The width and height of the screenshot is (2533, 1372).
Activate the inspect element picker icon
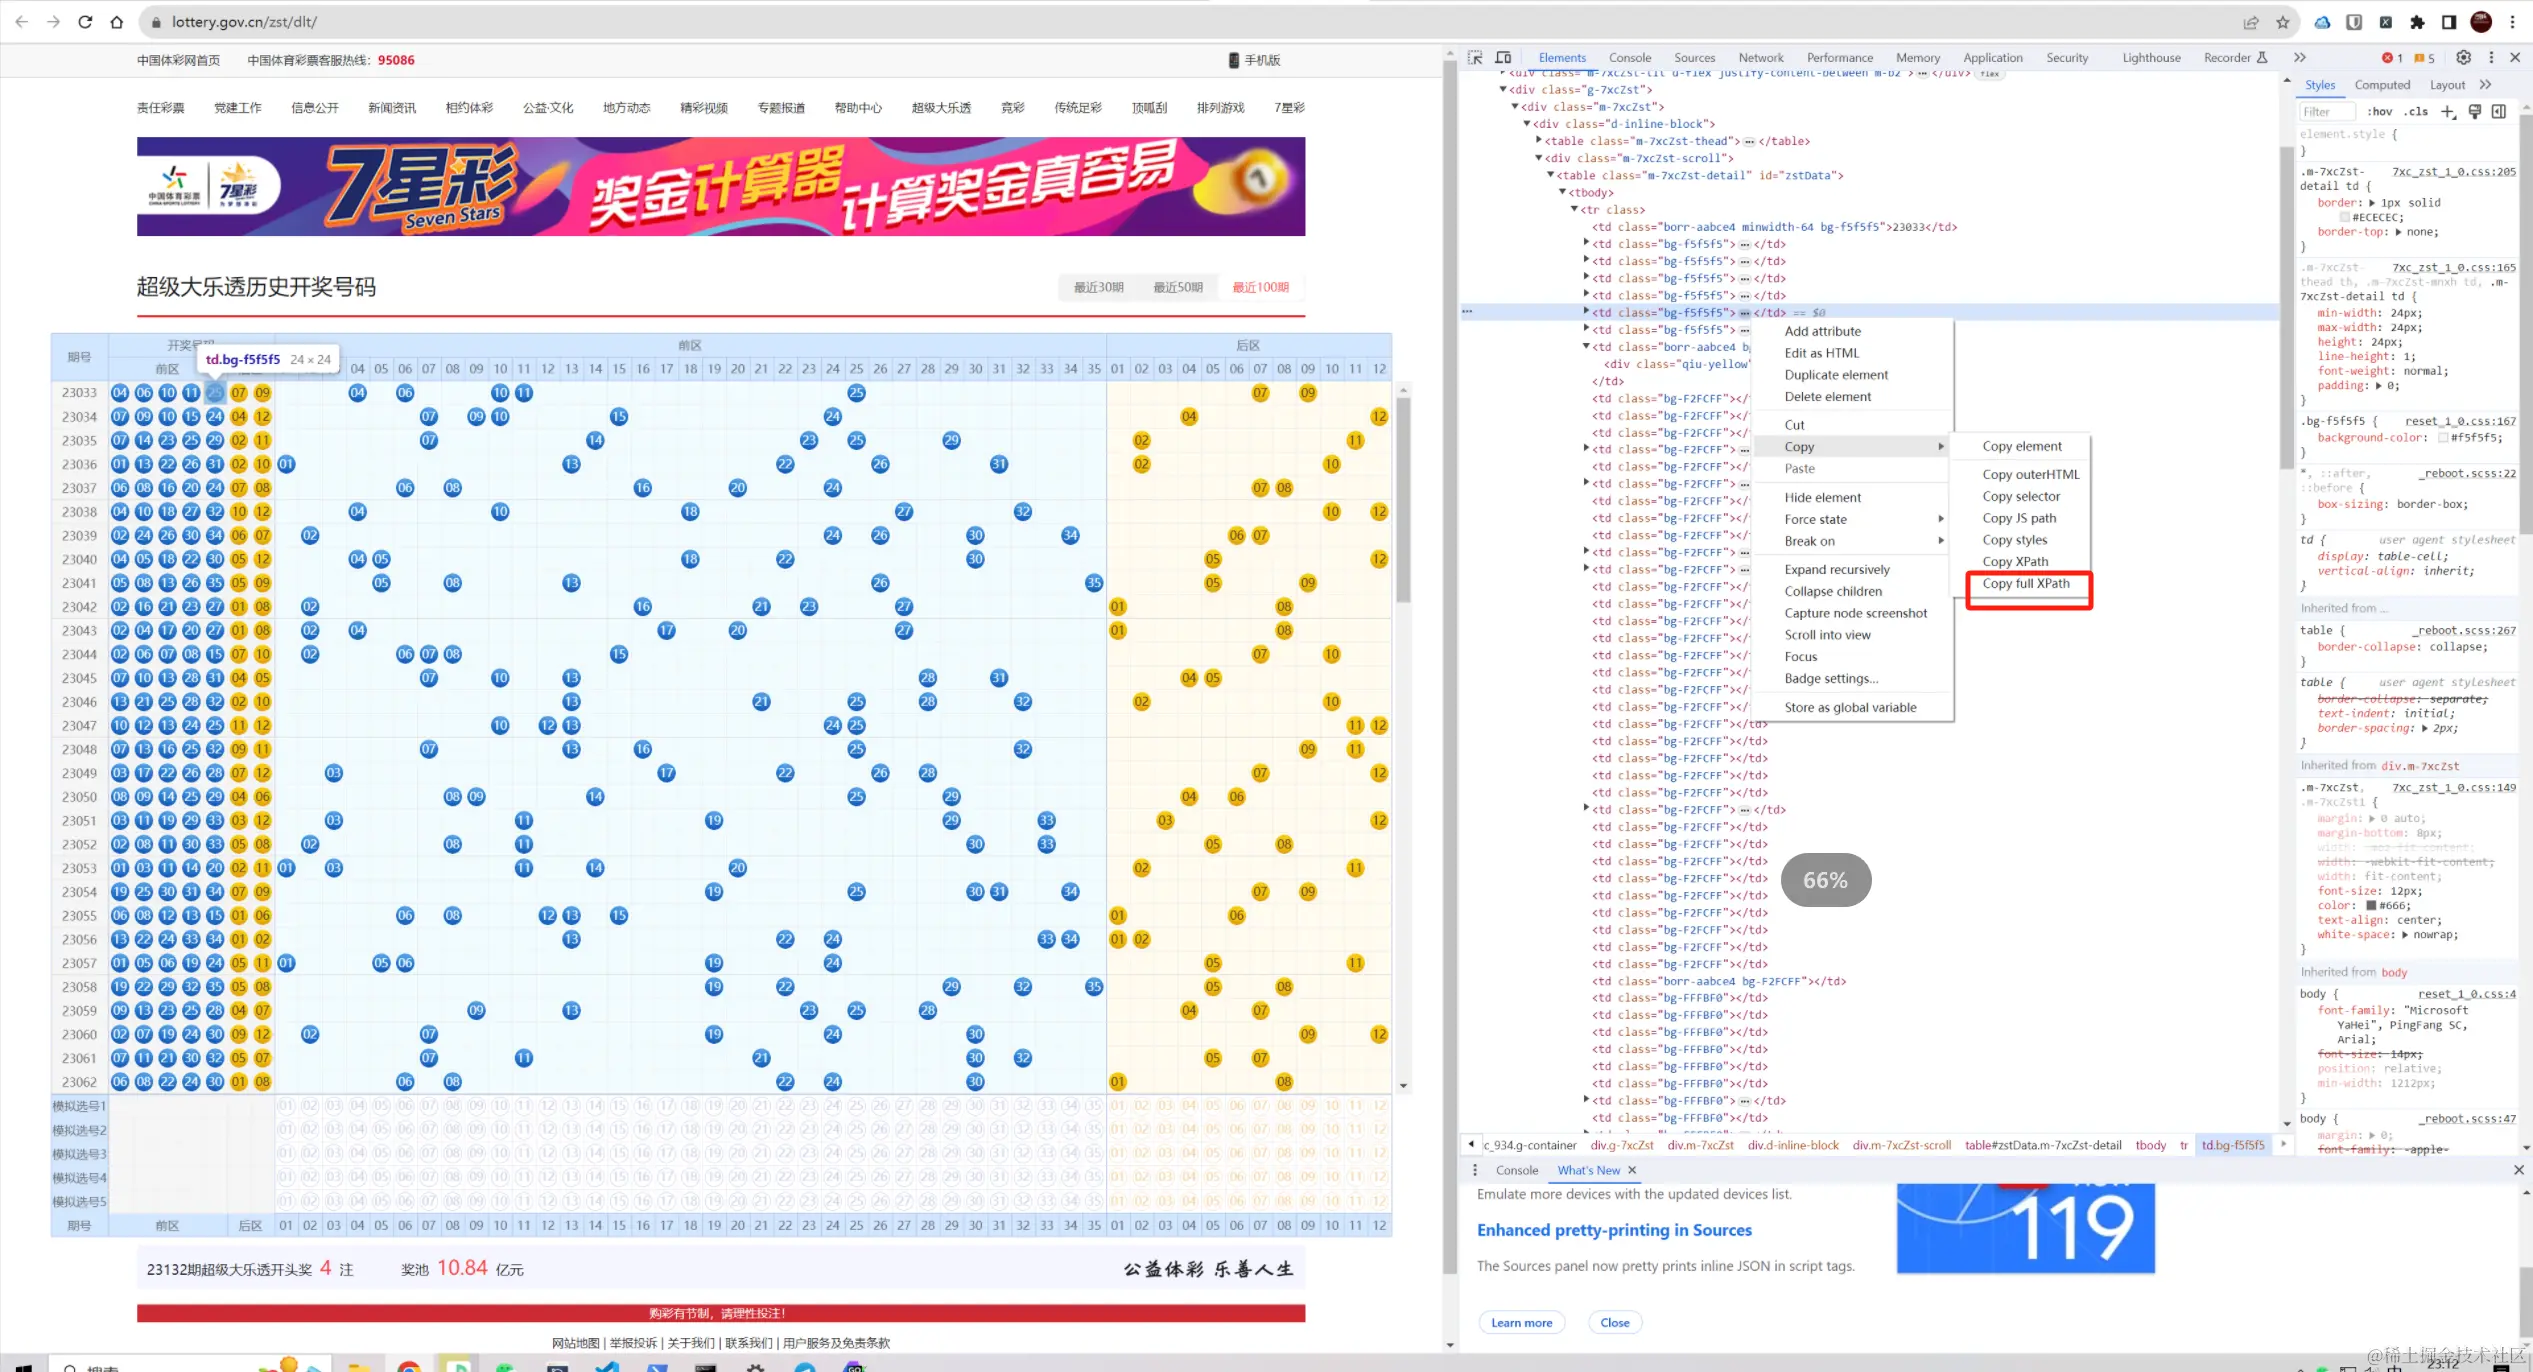(x=1475, y=58)
